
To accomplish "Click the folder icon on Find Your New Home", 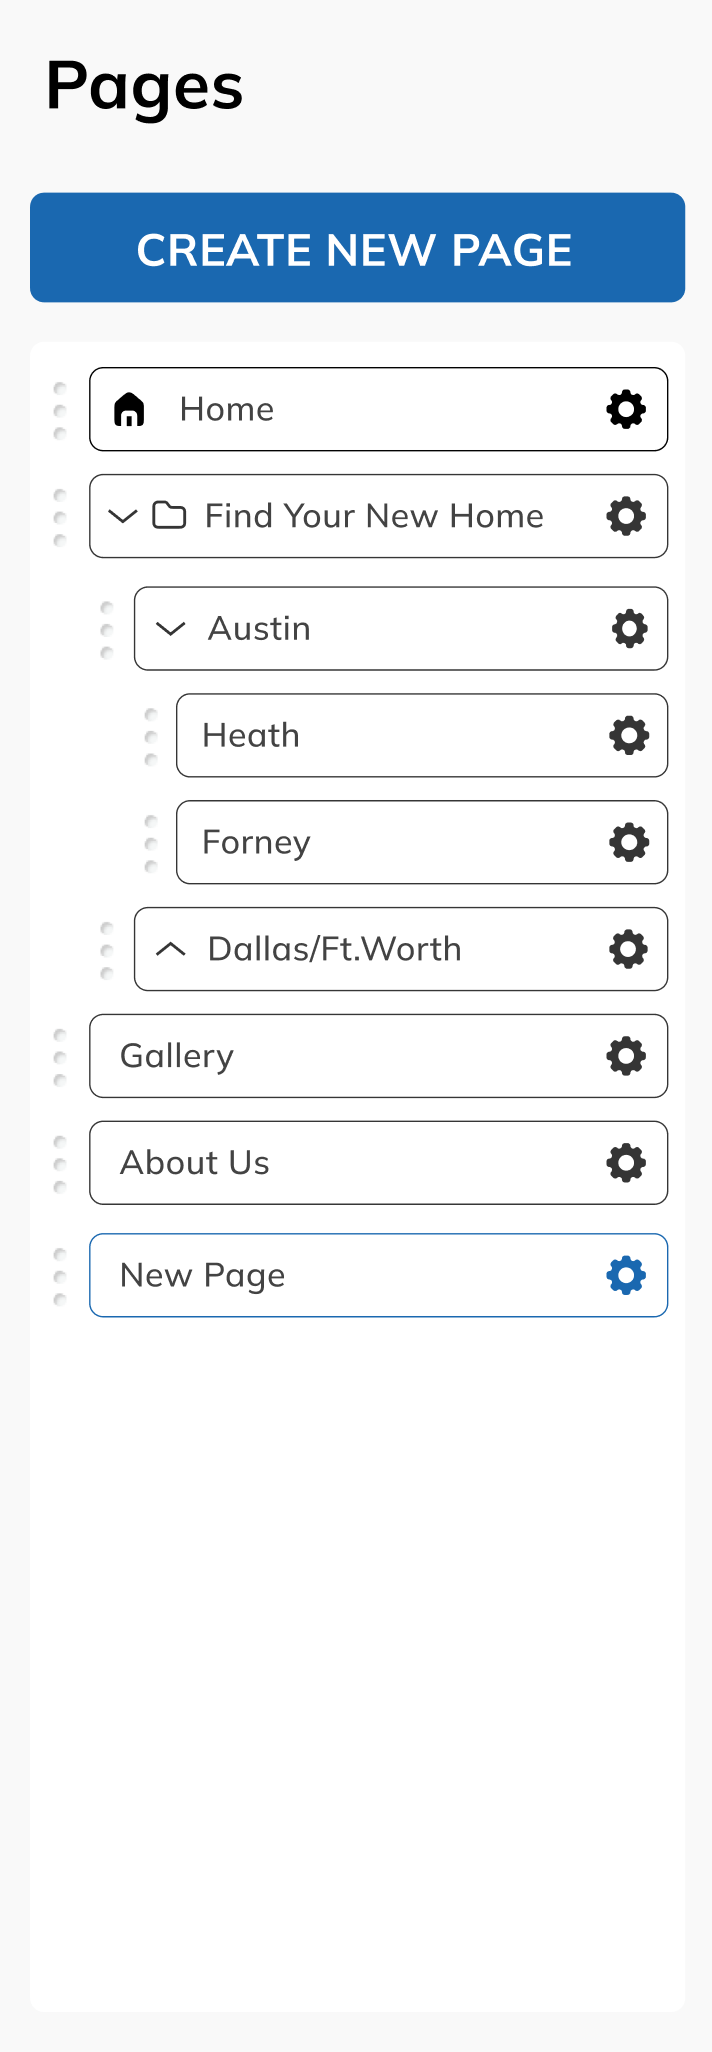I will point(169,516).
